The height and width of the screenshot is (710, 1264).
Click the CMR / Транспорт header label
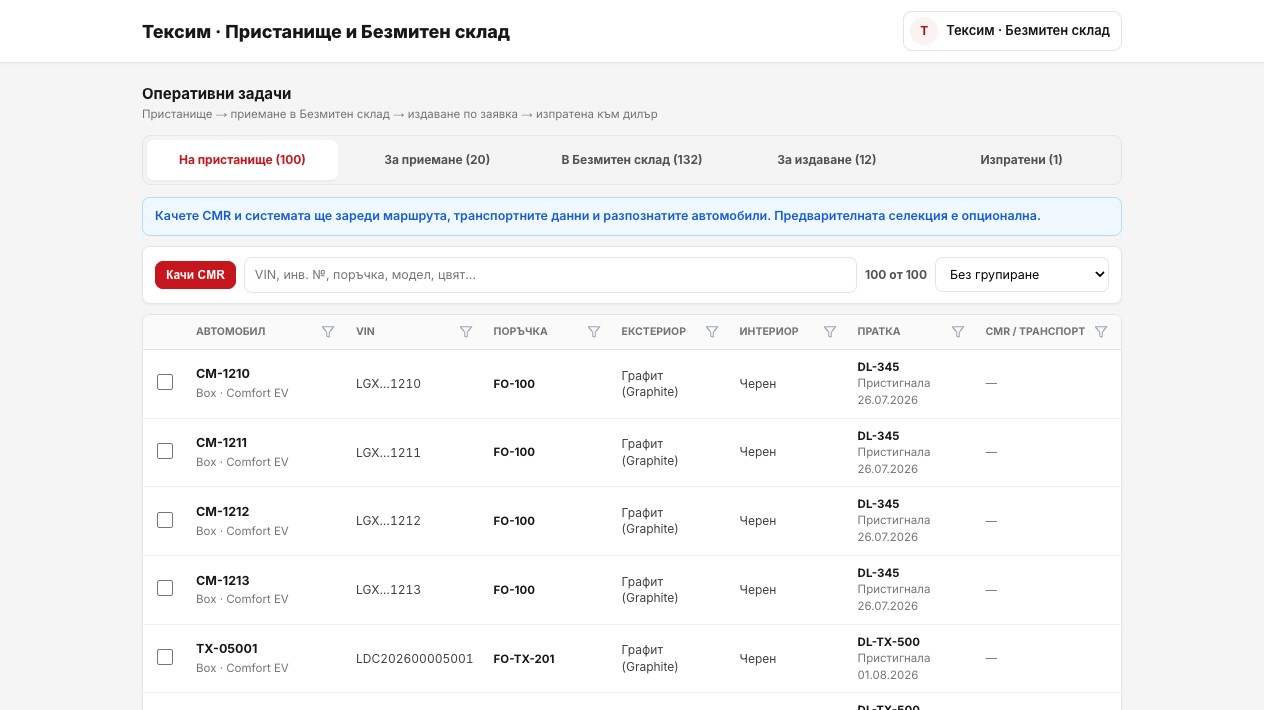(x=1035, y=332)
